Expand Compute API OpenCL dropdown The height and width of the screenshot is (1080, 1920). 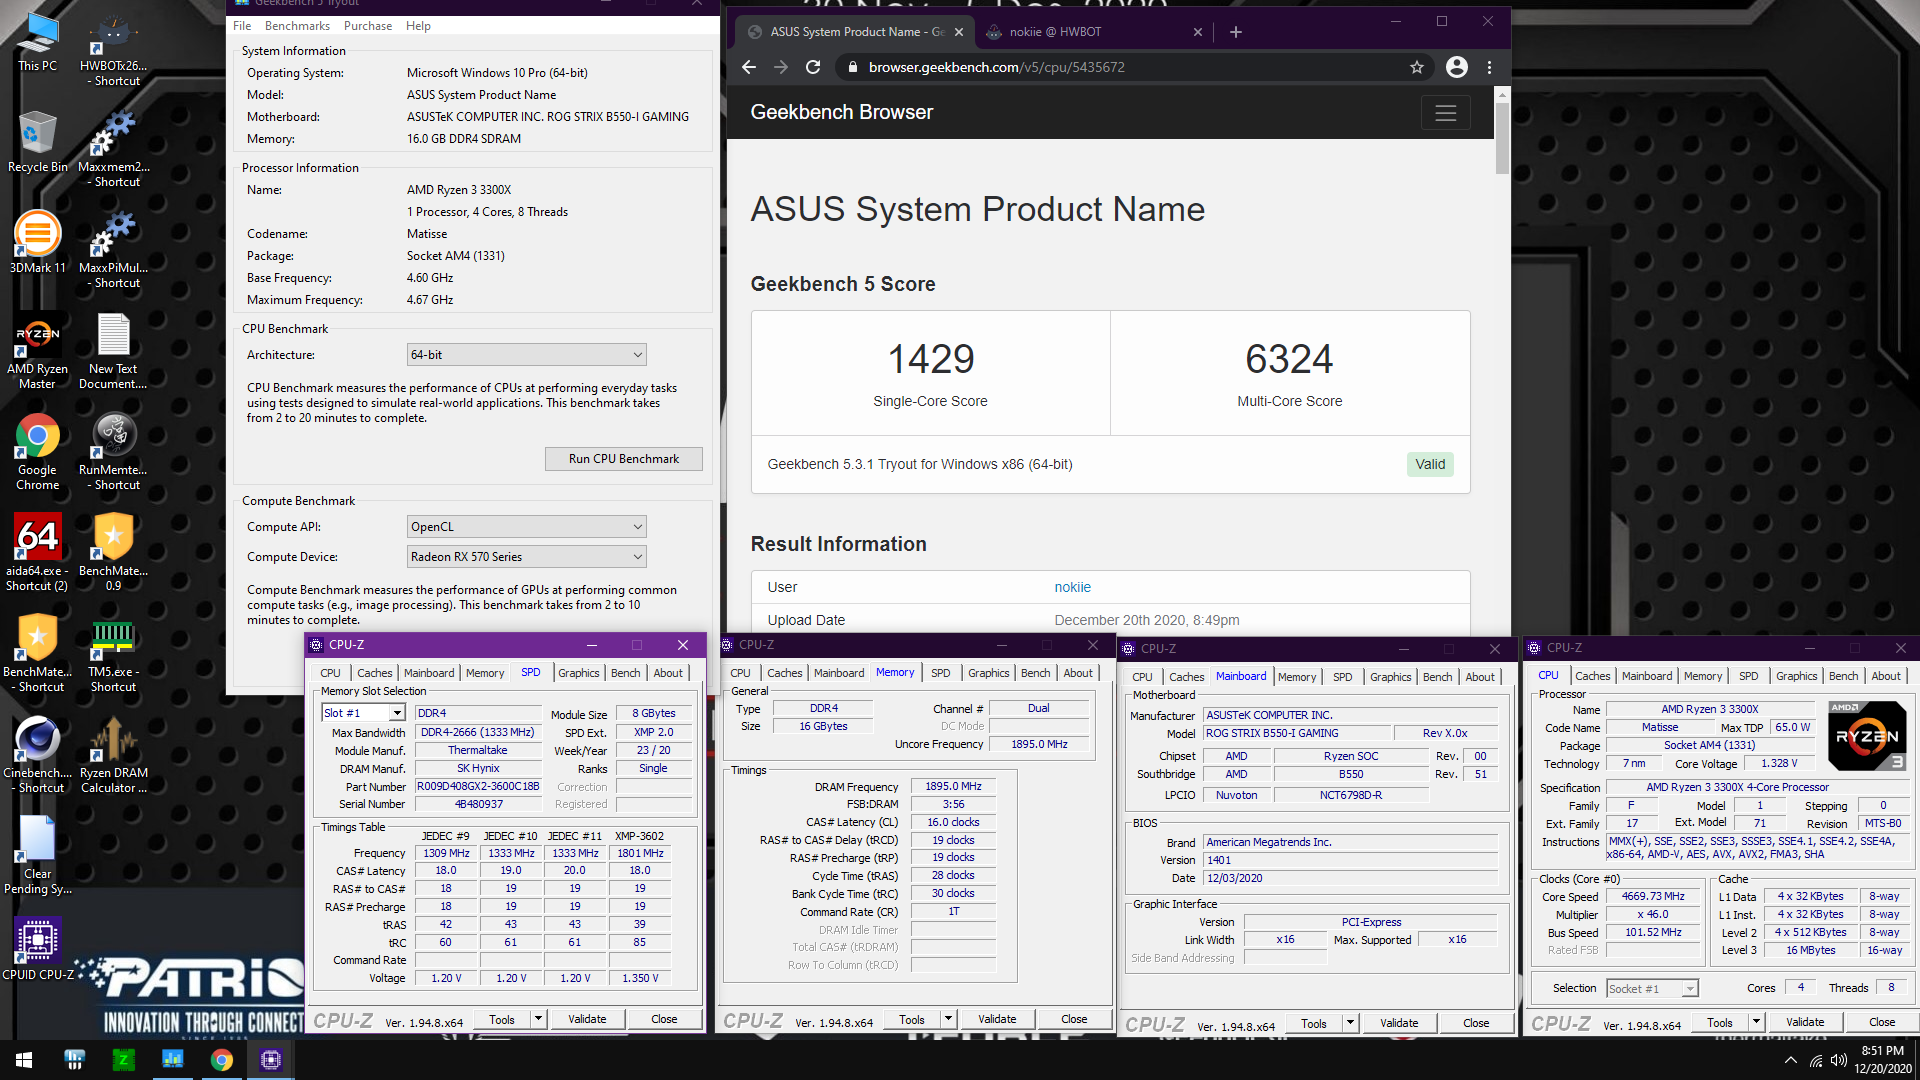[527, 527]
